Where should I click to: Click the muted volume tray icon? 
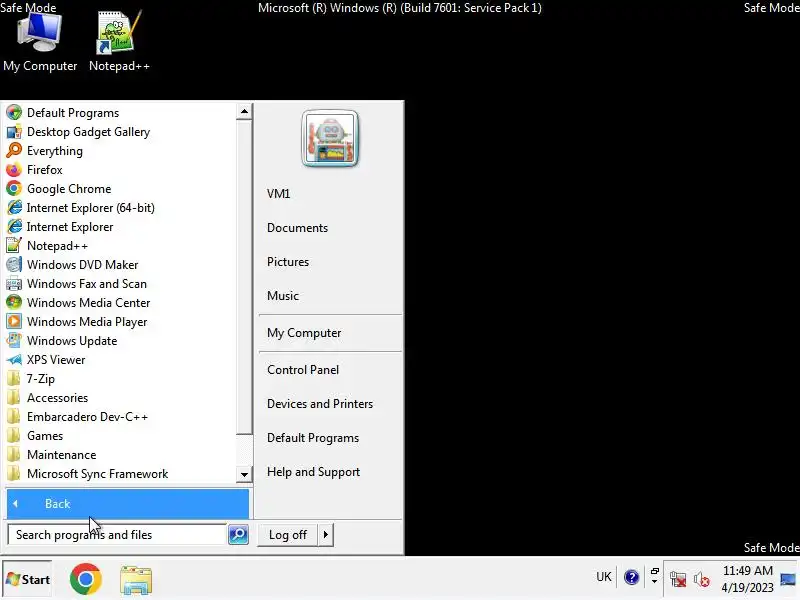(702, 580)
